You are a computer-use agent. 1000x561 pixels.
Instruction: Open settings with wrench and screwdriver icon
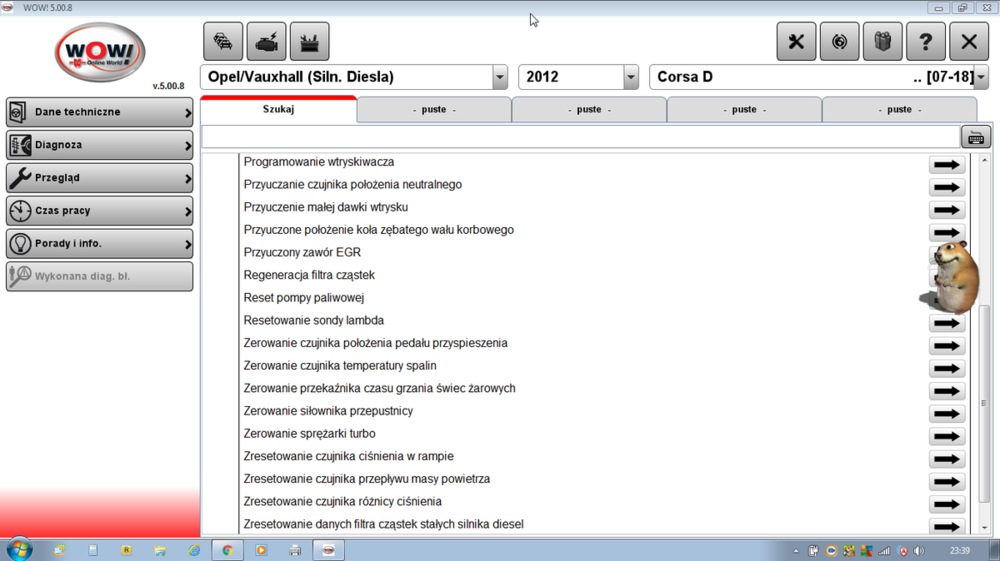click(796, 42)
